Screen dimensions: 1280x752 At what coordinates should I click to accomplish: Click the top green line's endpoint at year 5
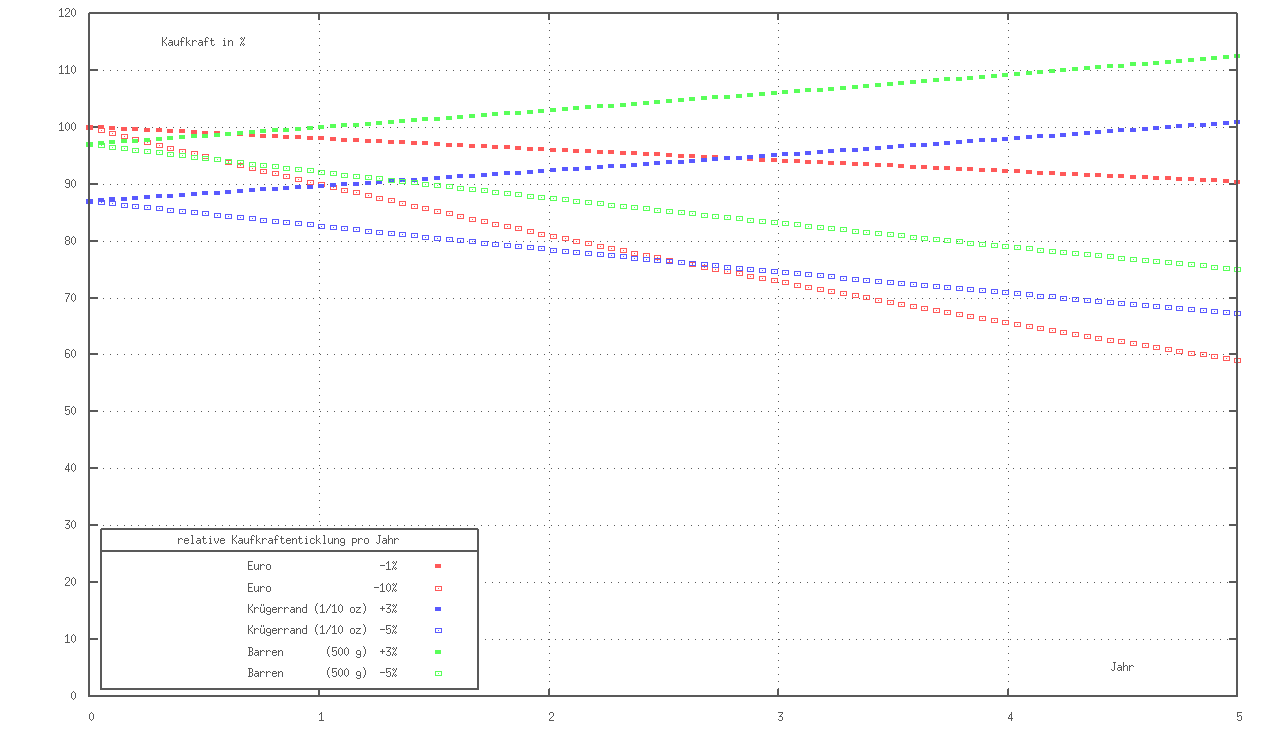tap(1237, 56)
